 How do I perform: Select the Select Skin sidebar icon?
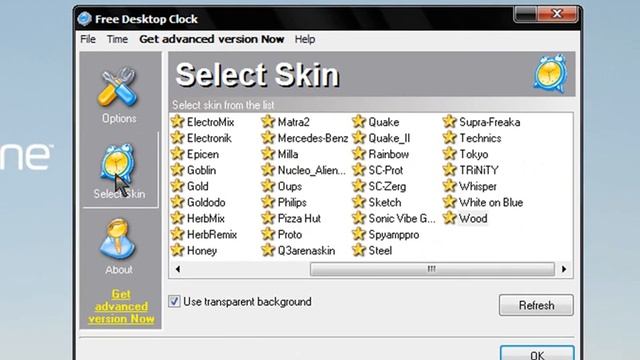[x=118, y=163]
